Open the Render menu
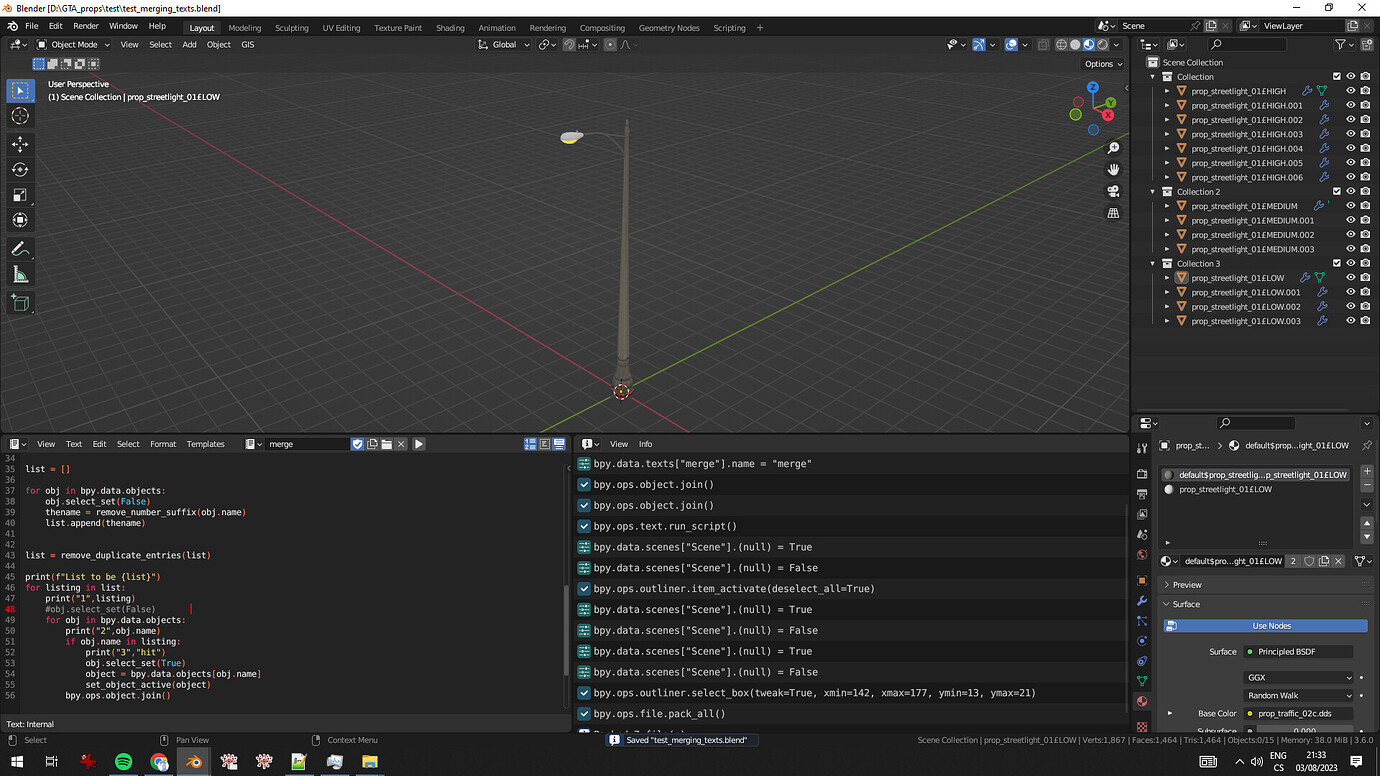 (x=86, y=26)
